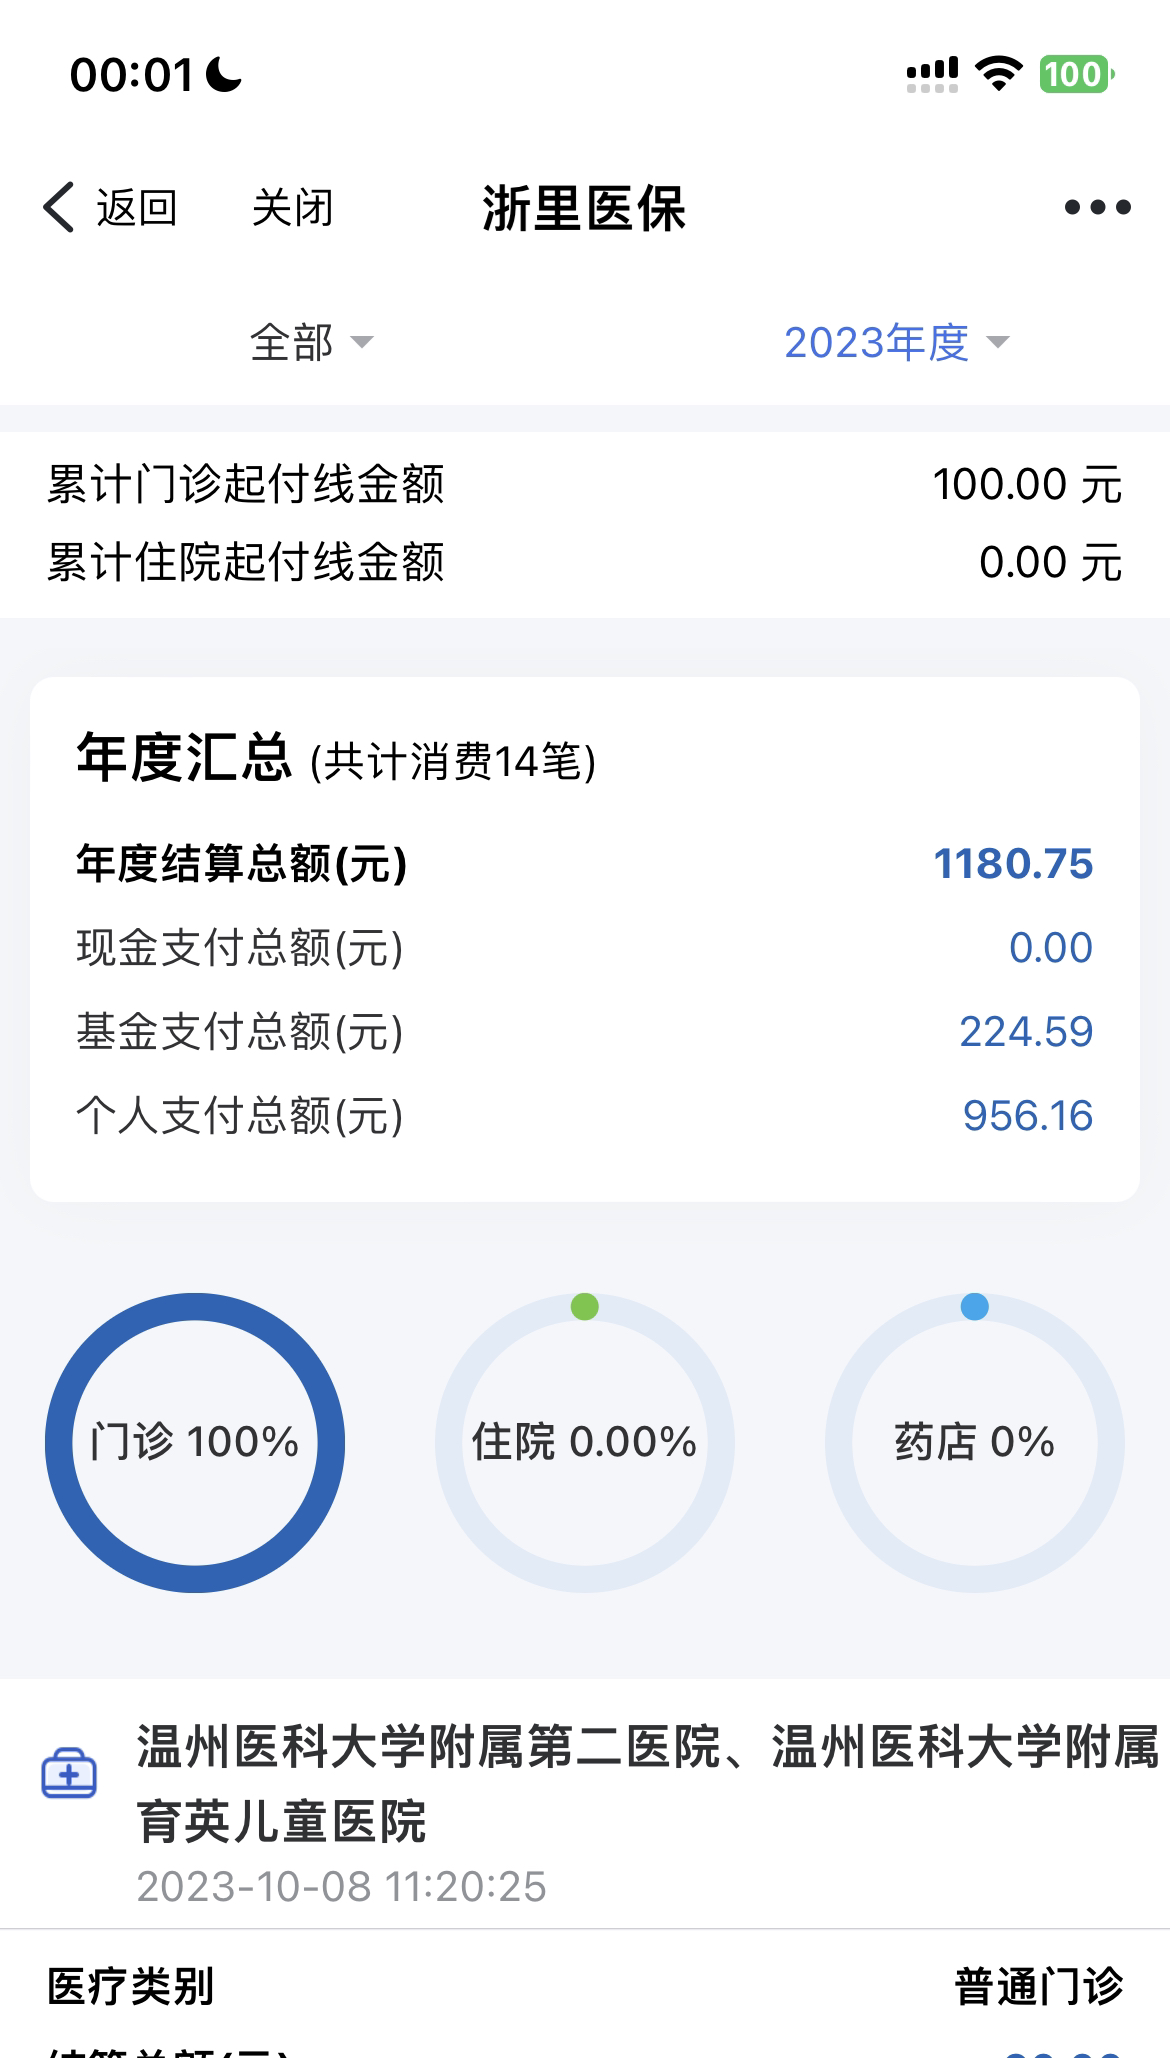The width and height of the screenshot is (1170, 2058).
Task: Tap the 返回 back text
Action: tap(136, 208)
